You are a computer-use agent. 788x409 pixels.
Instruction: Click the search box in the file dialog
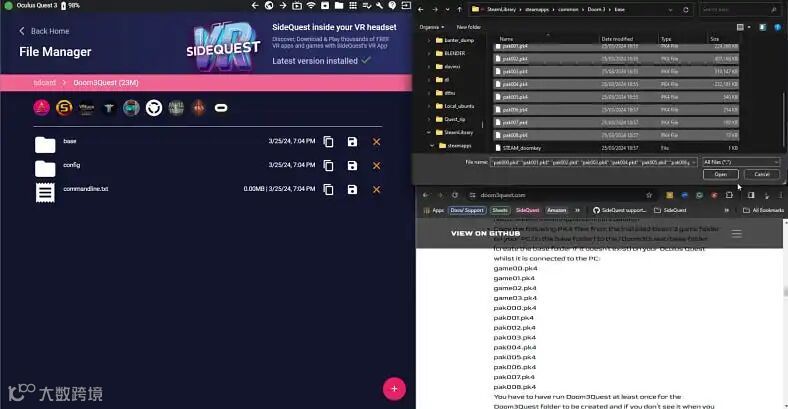(x=739, y=10)
